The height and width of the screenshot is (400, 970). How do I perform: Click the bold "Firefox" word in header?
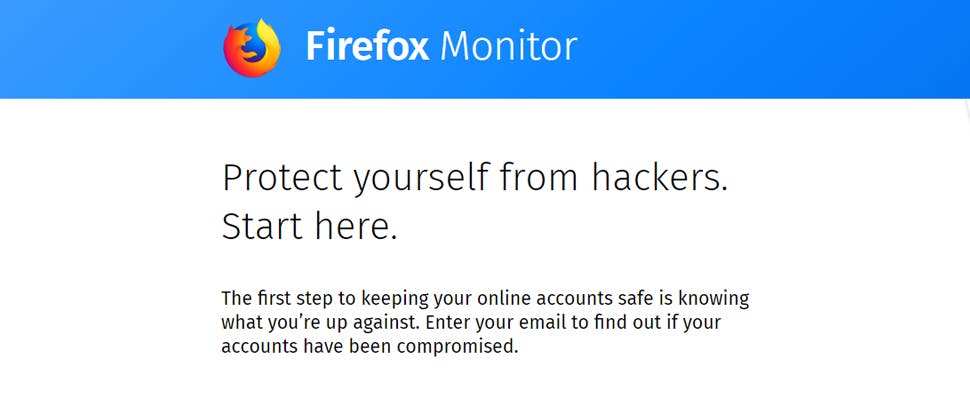[367, 46]
